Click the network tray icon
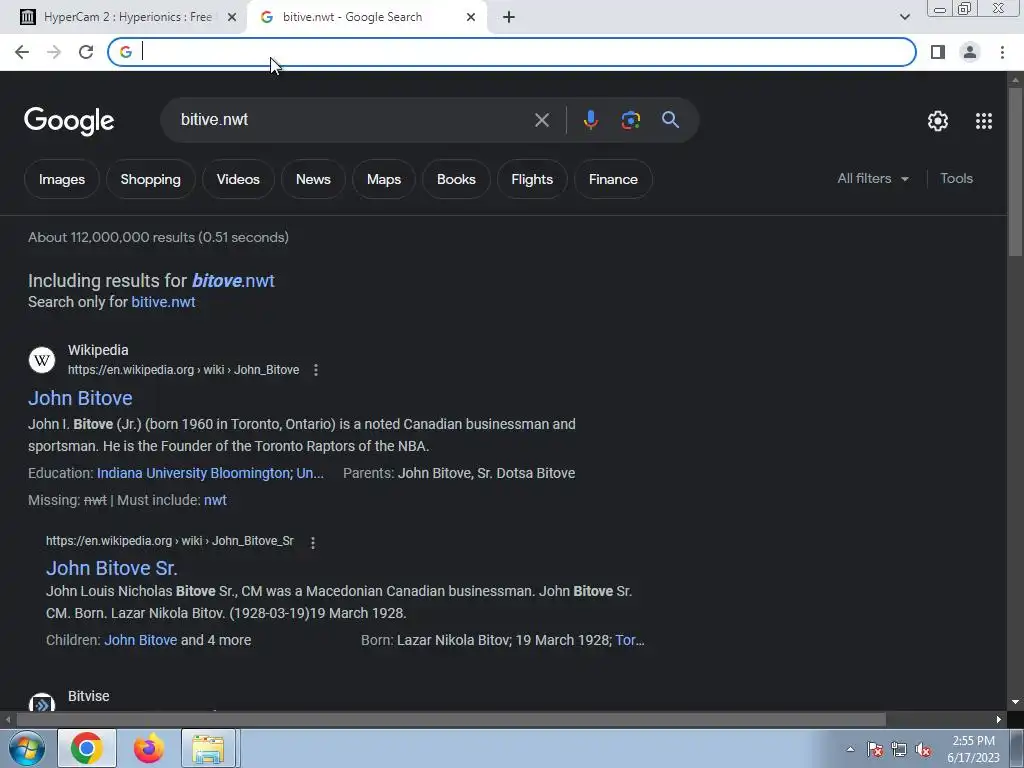The height and width of the screenshot is (768, 1024). coord(899,750)
